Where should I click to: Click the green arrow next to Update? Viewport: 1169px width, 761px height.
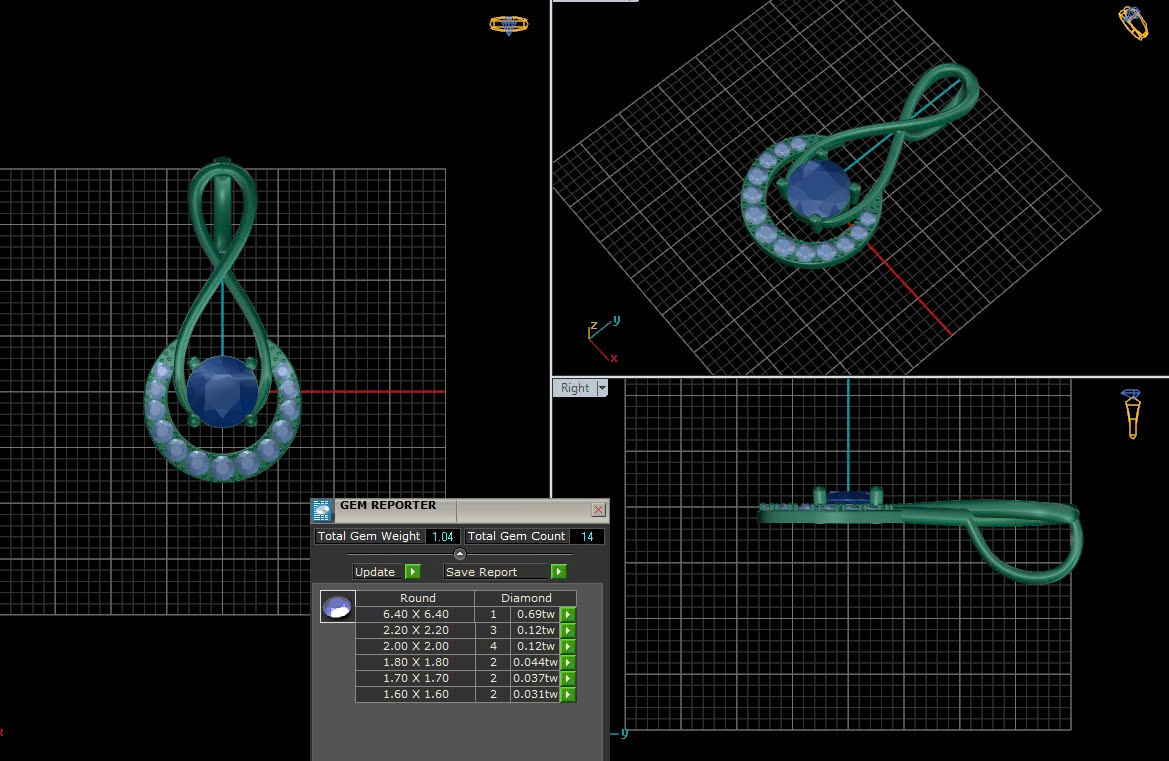click(x=413, y=572)
